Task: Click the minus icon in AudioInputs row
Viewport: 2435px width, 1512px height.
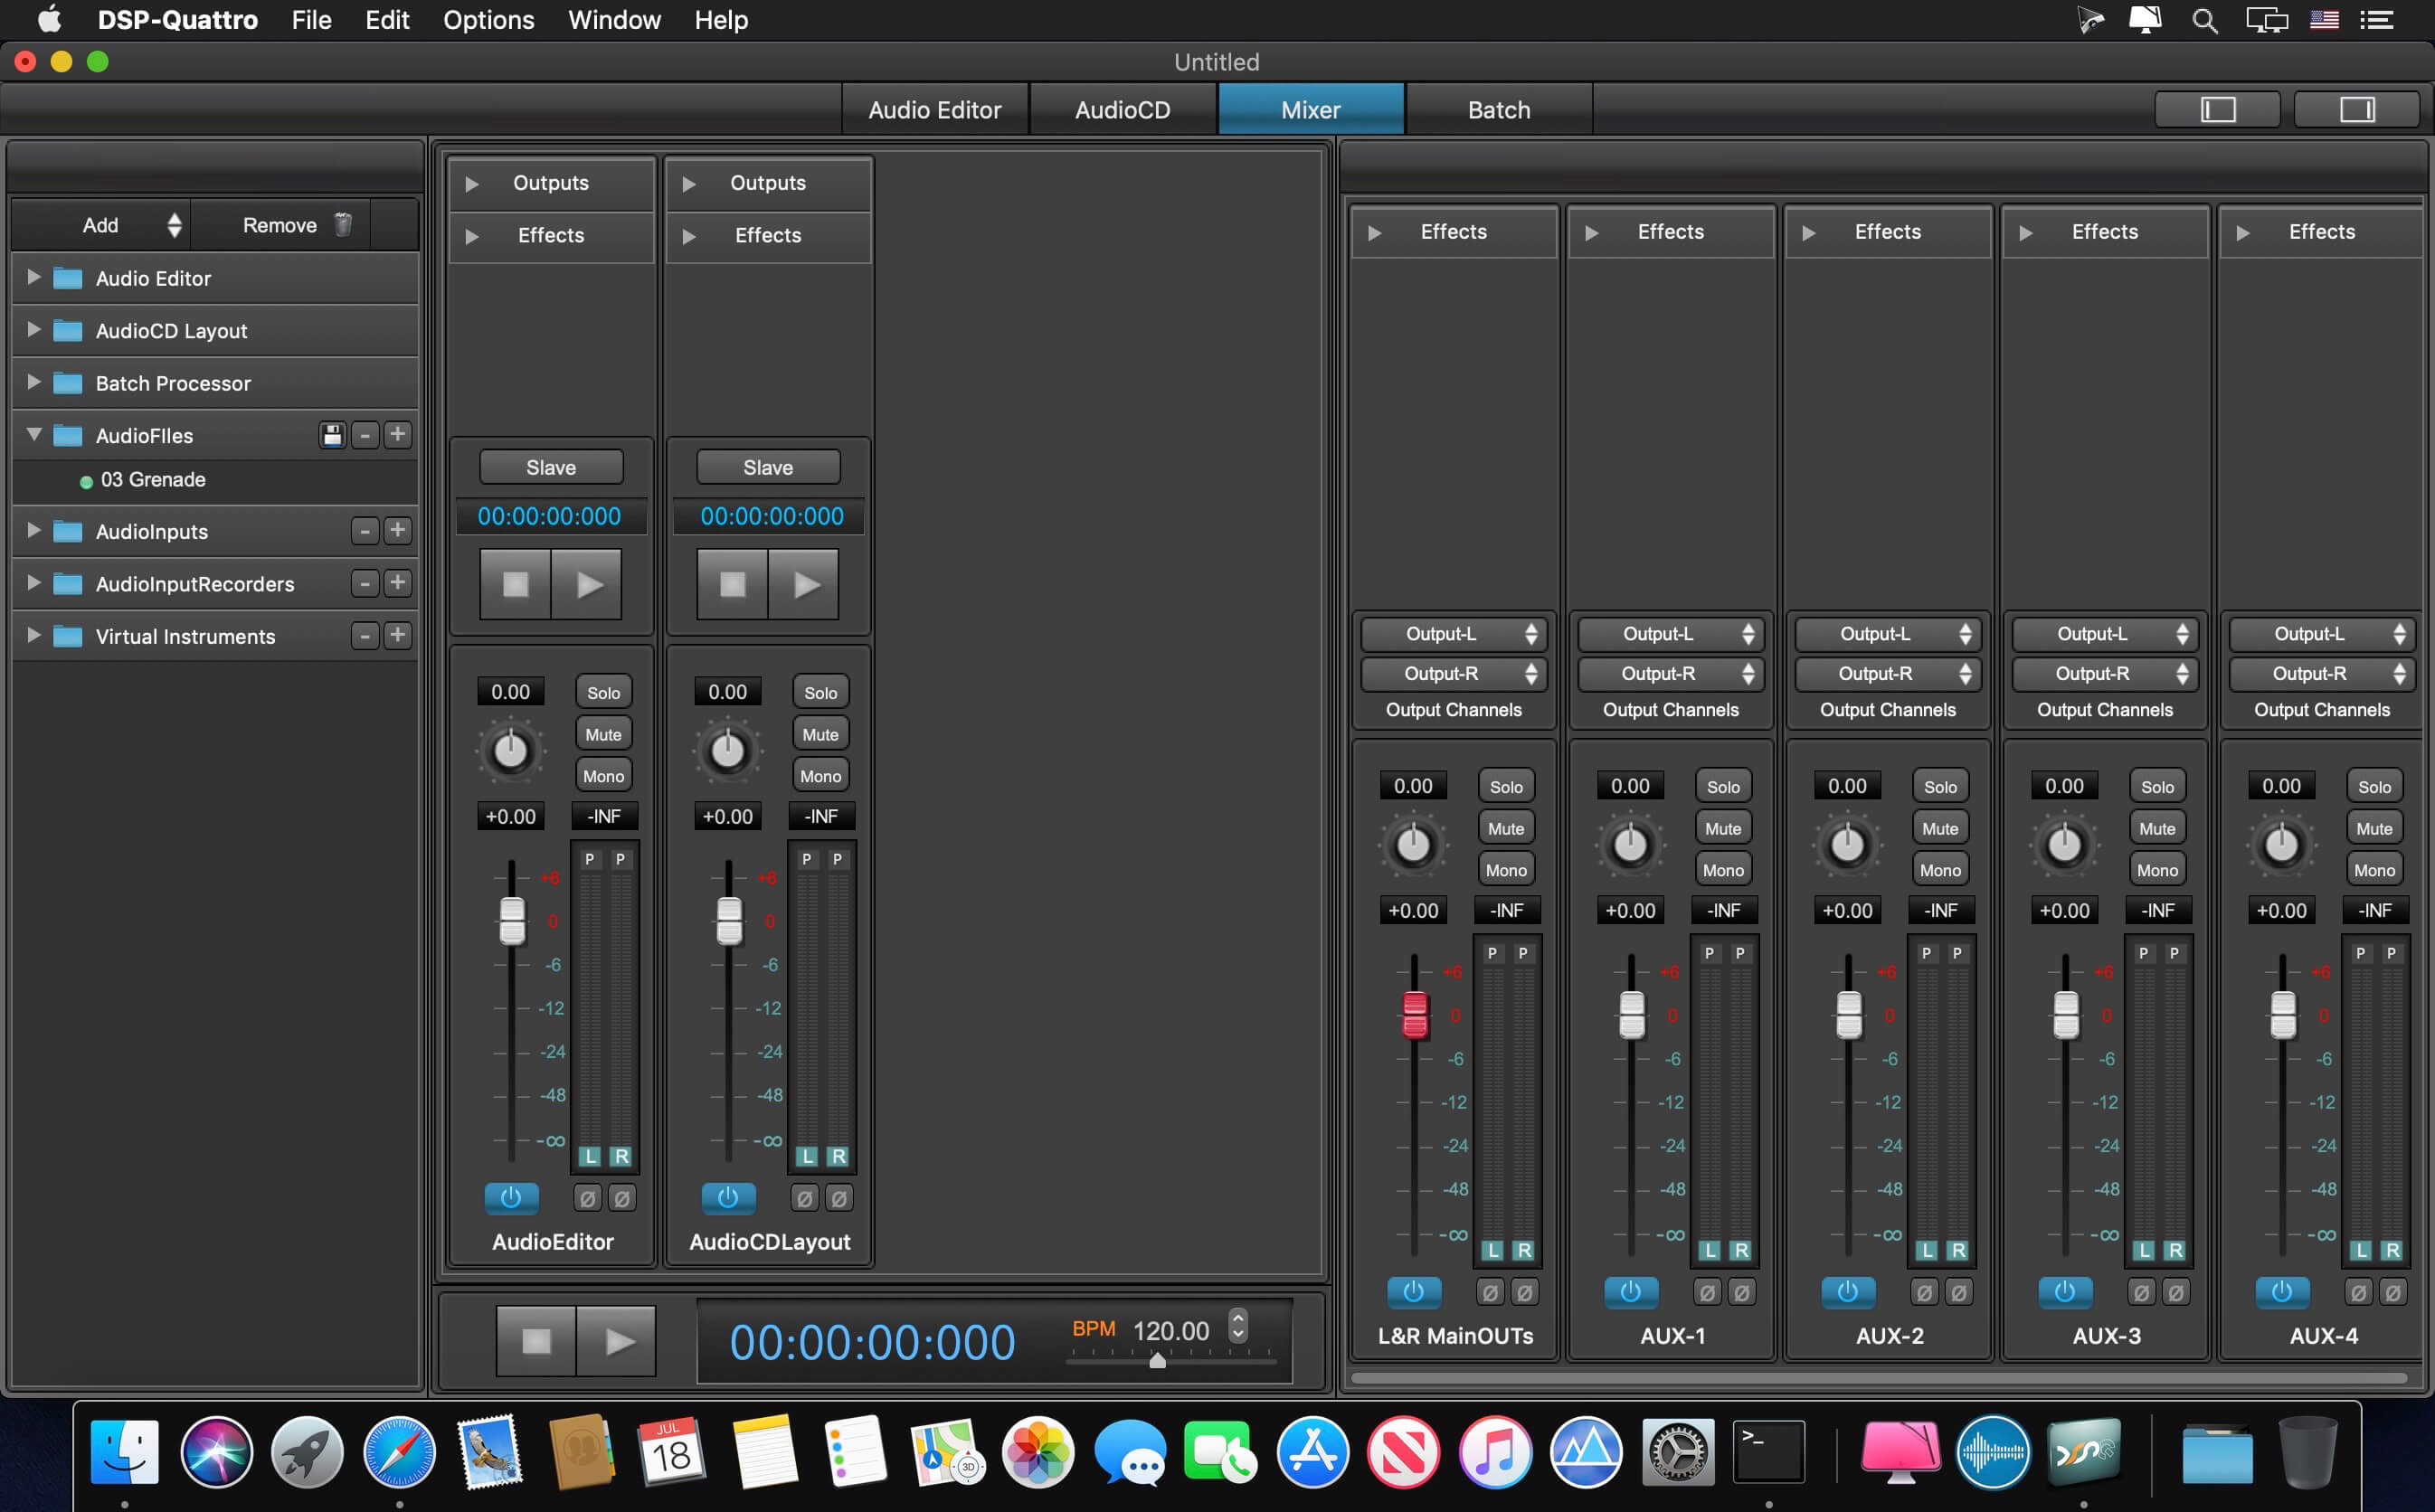Action: point(365,531)
